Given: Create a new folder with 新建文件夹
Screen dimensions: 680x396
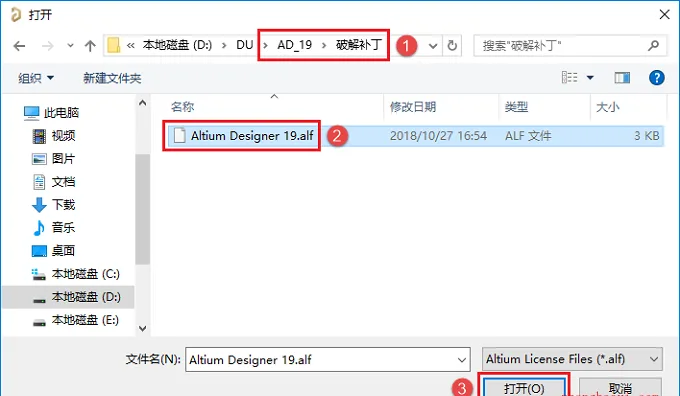Looking at the screenshot, I should tap(112, 78).
